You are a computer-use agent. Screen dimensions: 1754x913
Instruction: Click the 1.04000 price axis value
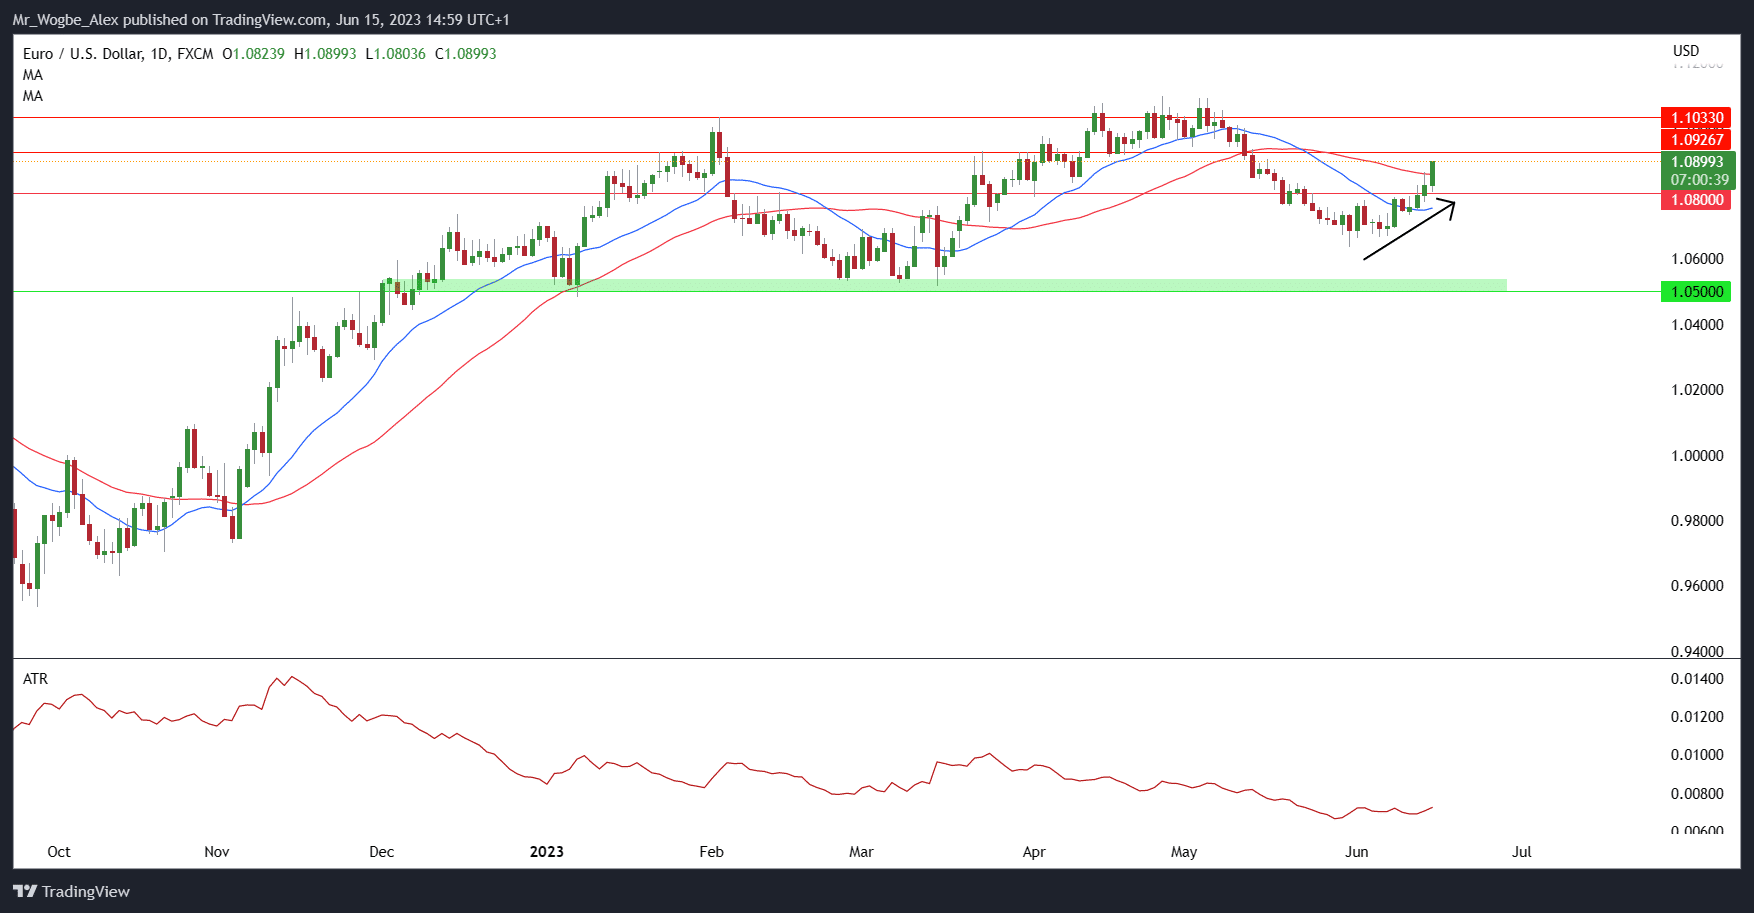1697,325
